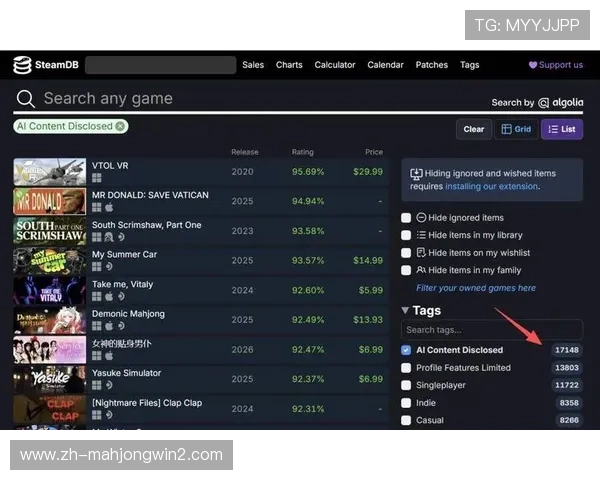Click the SteamDB logo icon
The image size is (600, 480).
[22, 65]
